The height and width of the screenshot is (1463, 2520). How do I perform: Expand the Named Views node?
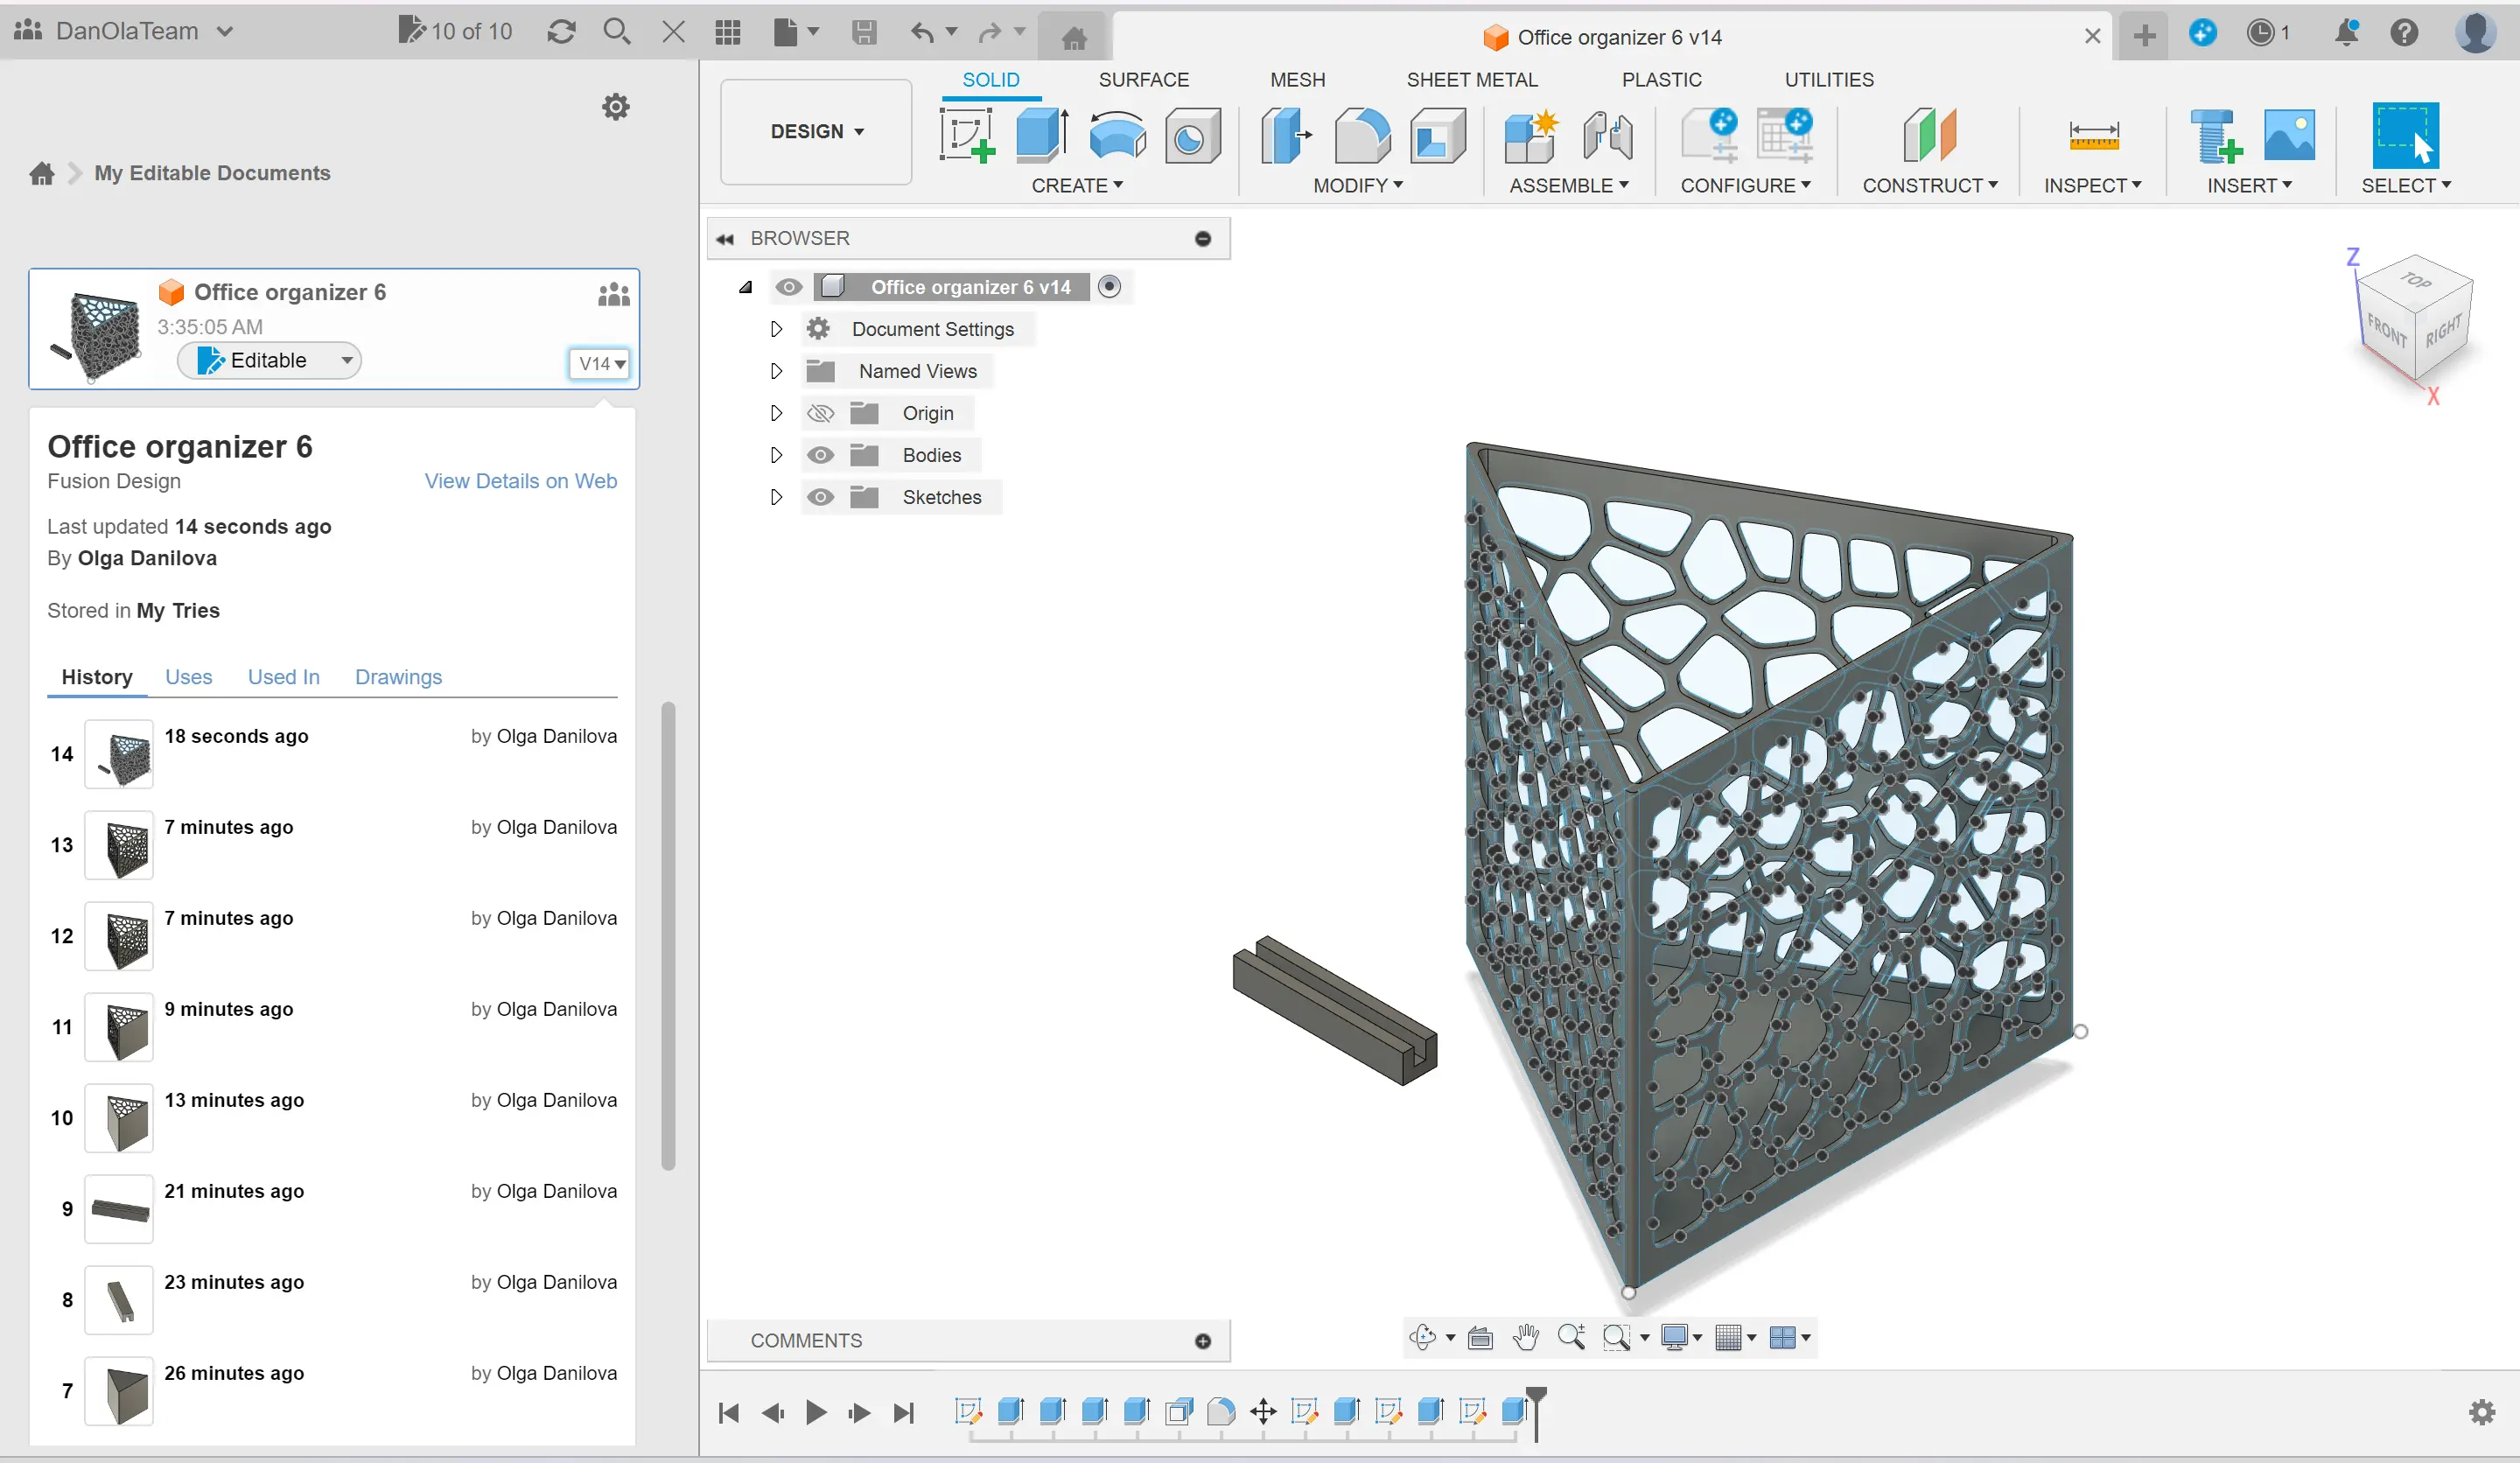776,371
